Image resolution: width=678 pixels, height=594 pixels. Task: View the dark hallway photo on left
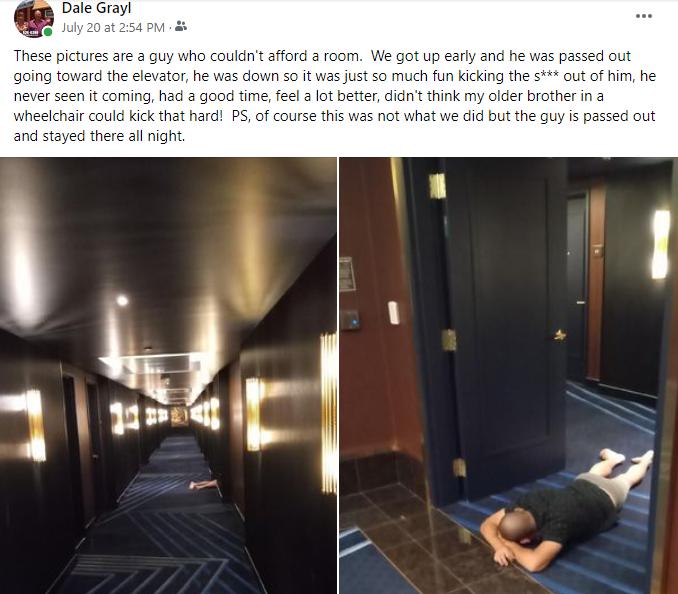pos(168,375)
